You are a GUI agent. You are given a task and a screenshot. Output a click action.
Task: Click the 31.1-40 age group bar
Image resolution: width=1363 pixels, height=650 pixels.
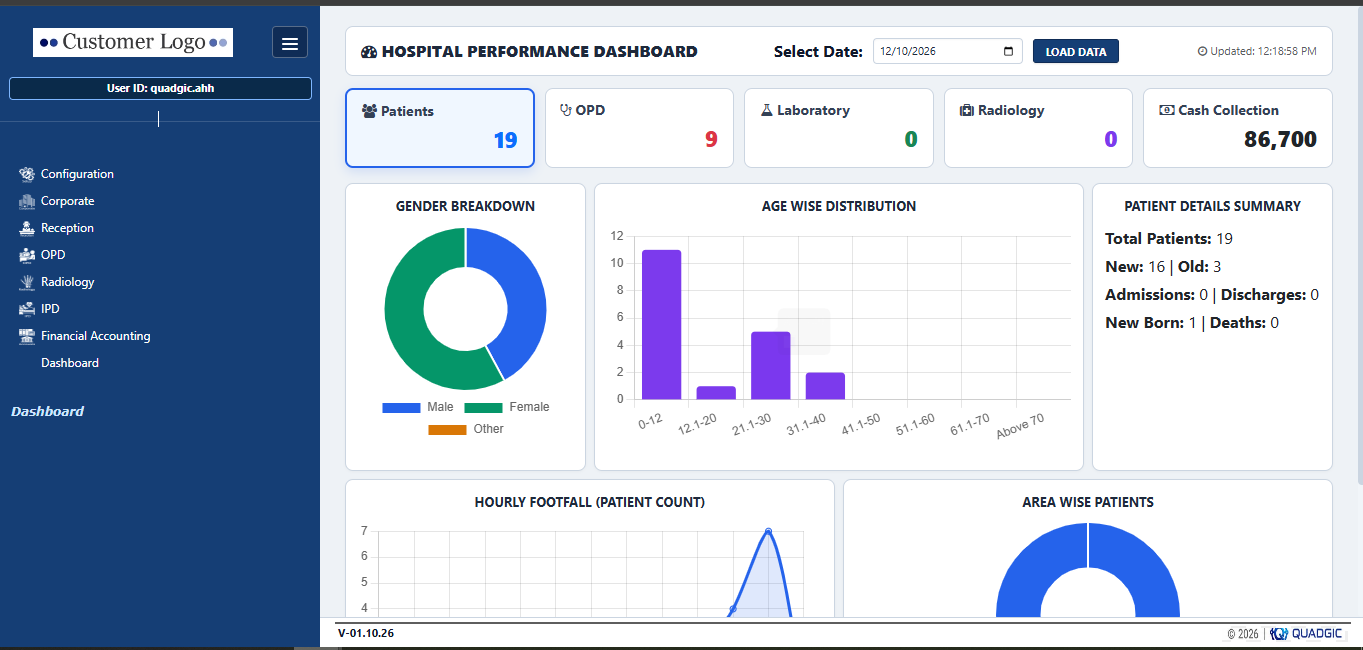[825, 386]
